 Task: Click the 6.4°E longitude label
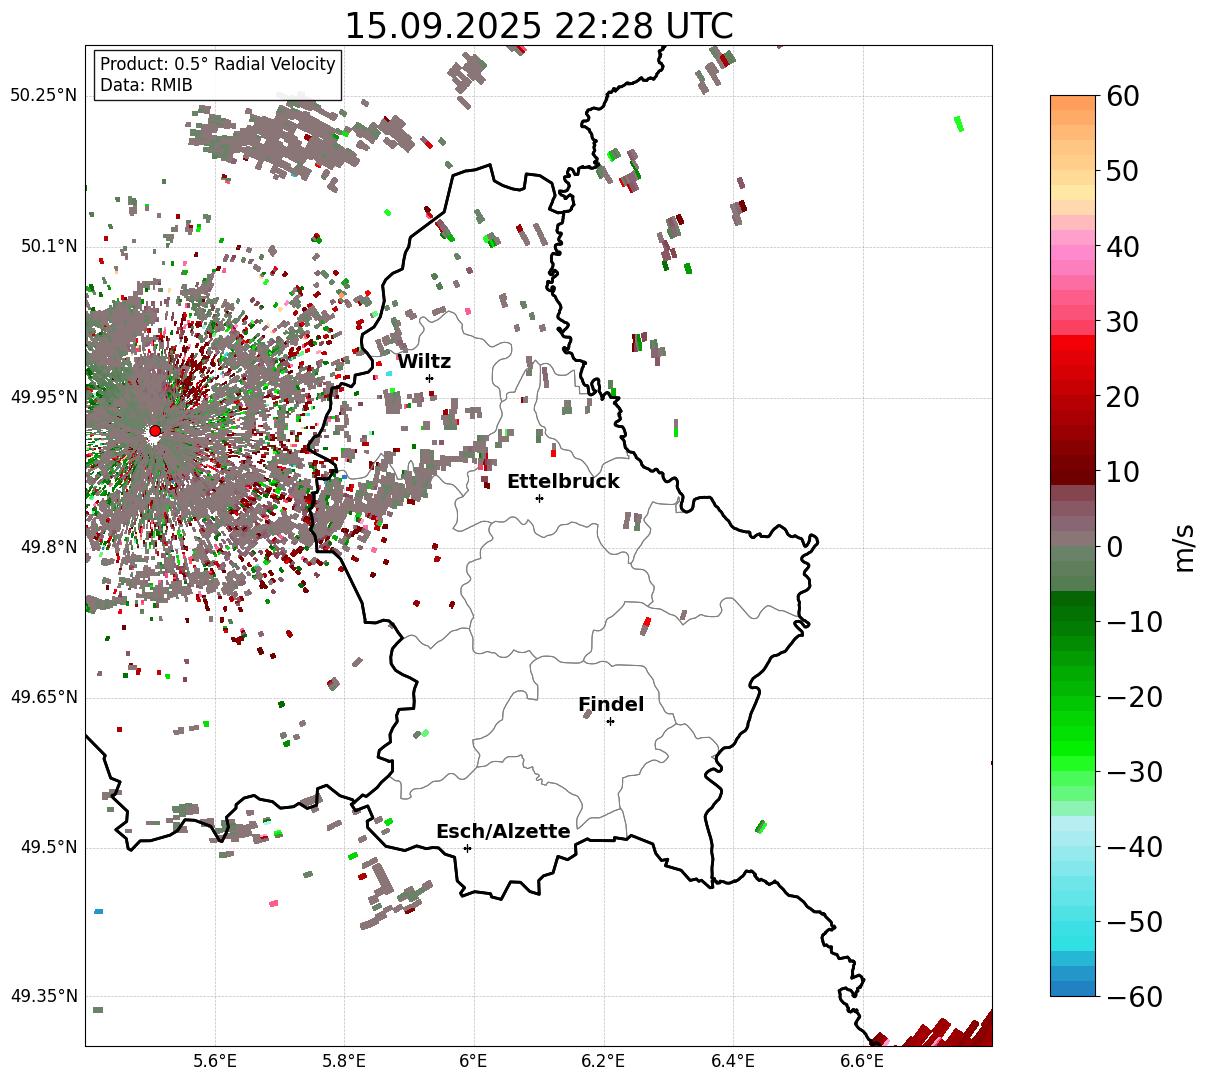(x=733, y=1061)
